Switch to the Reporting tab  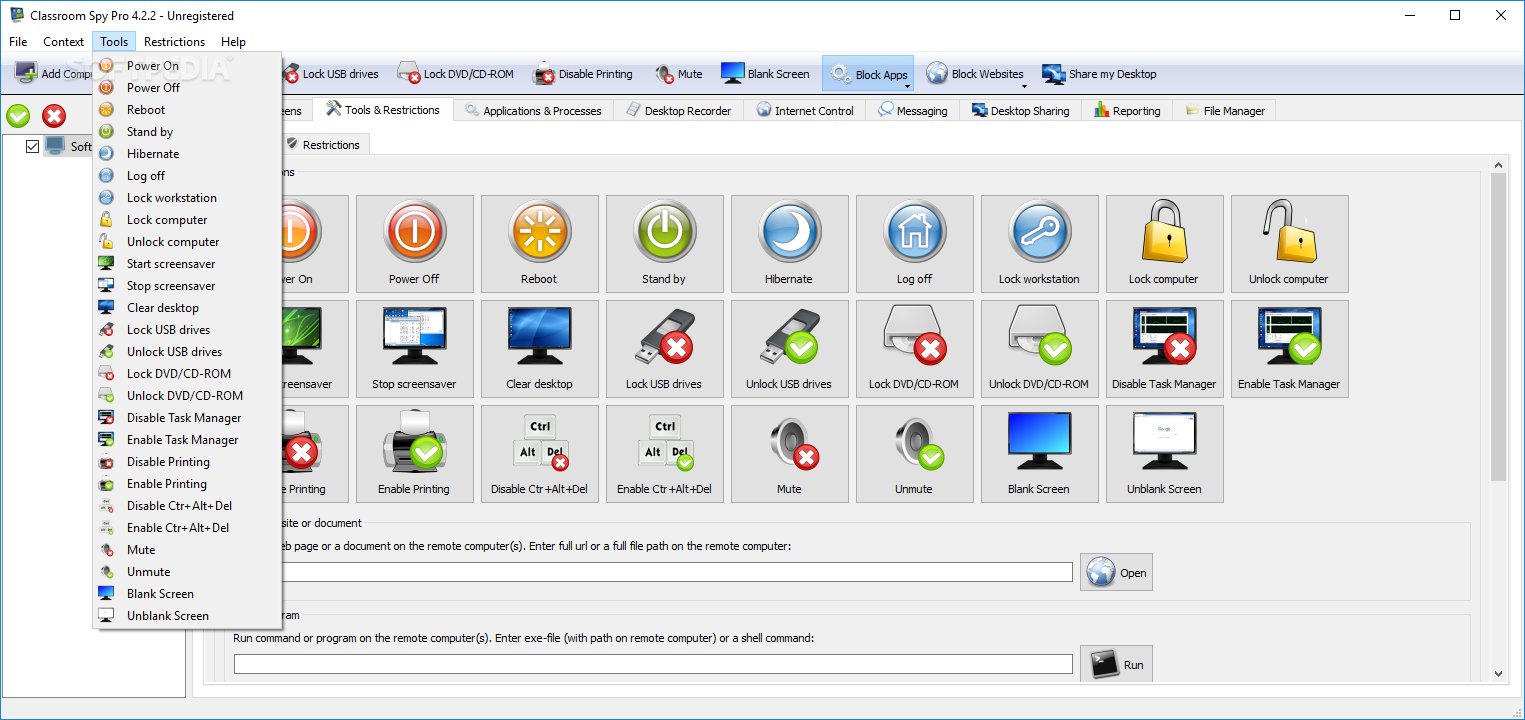(1127, 111)
